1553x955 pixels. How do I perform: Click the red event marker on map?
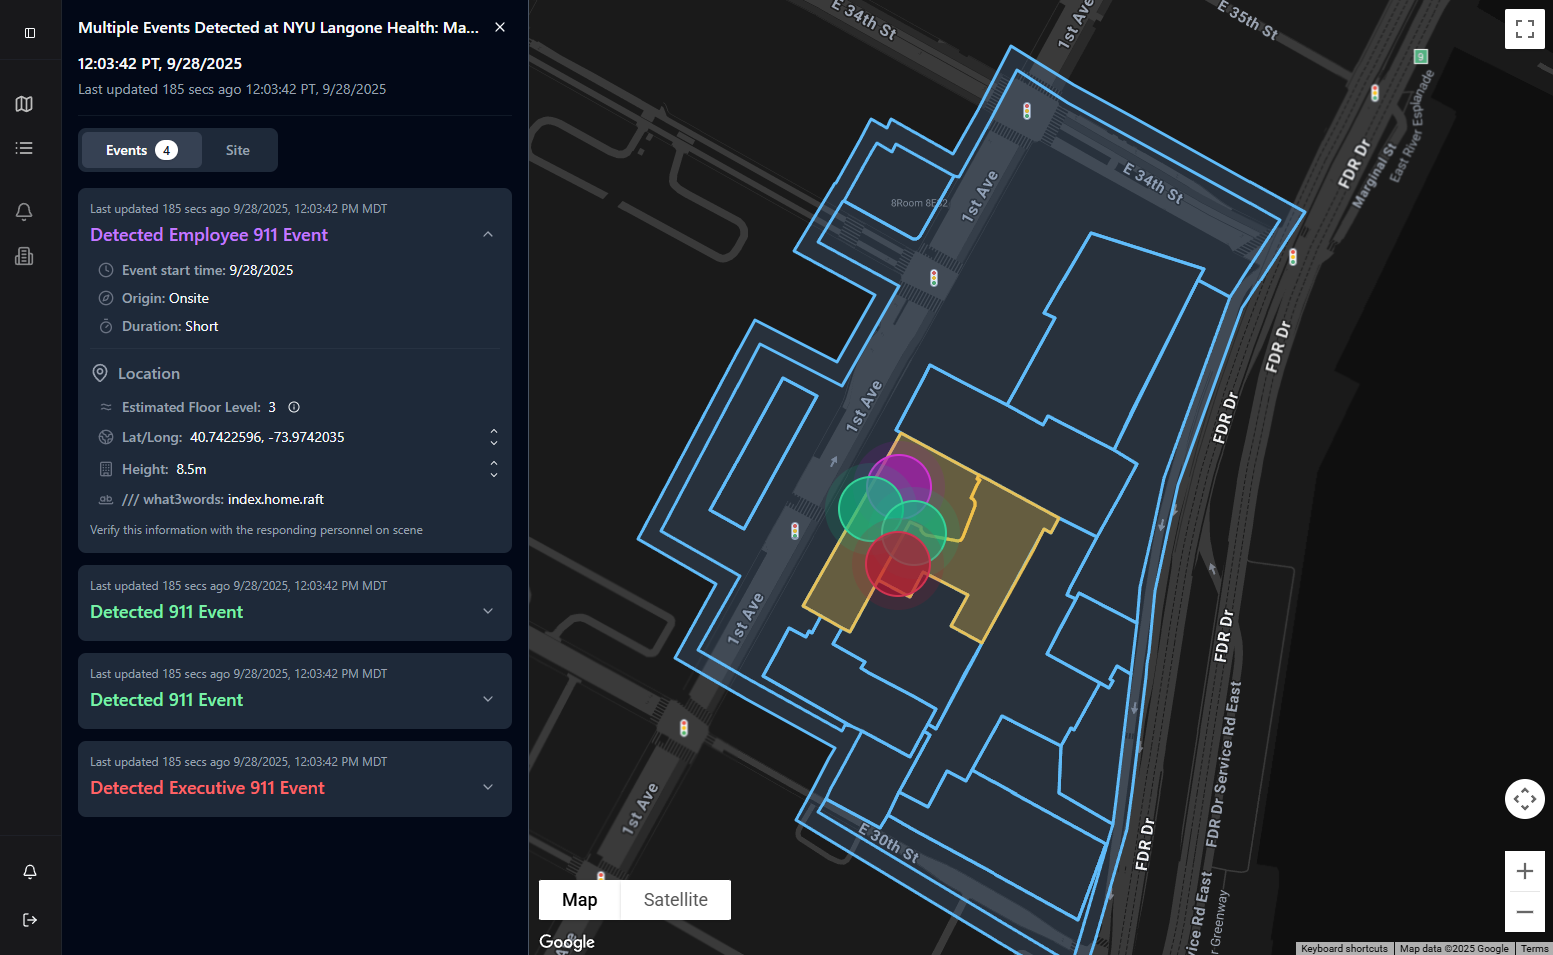click(898, 564)
